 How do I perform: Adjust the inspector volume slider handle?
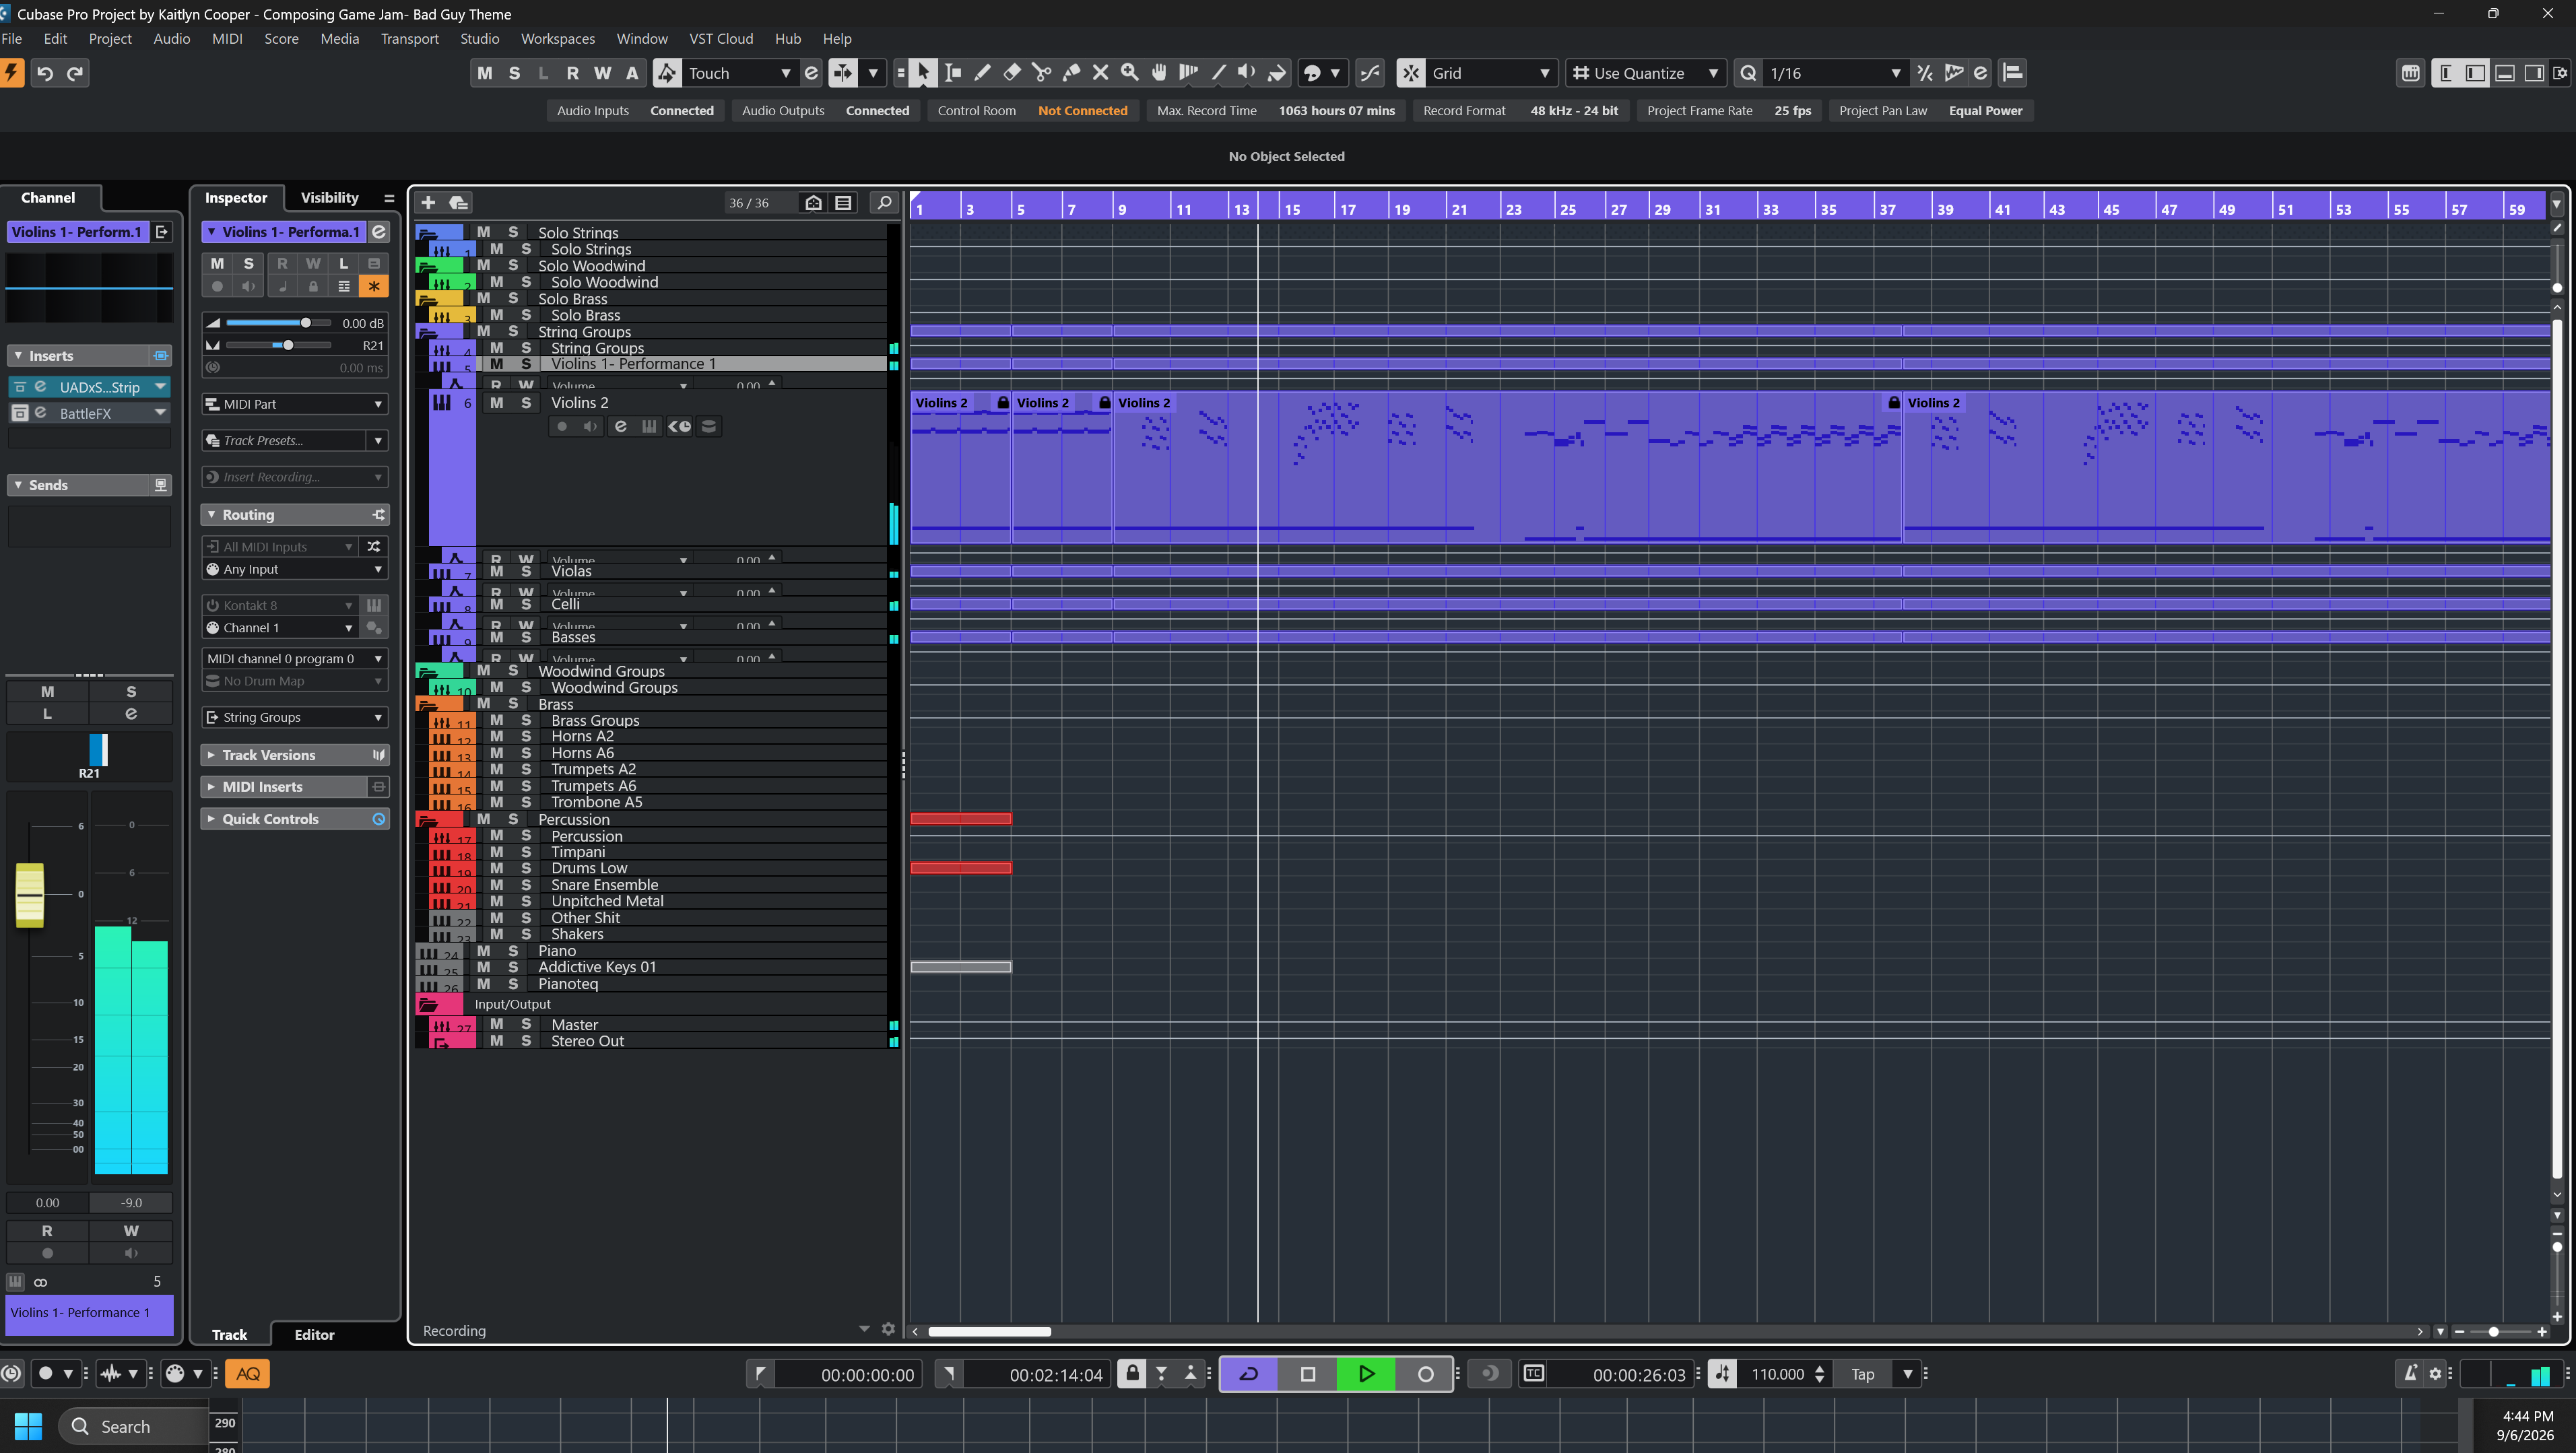click(306, 322)
